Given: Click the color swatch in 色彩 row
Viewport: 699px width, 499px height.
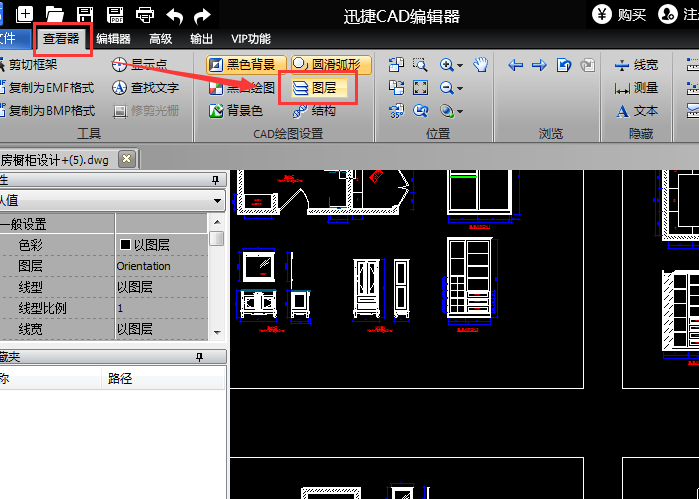Looking at the screenshot, I should (125, 244).
